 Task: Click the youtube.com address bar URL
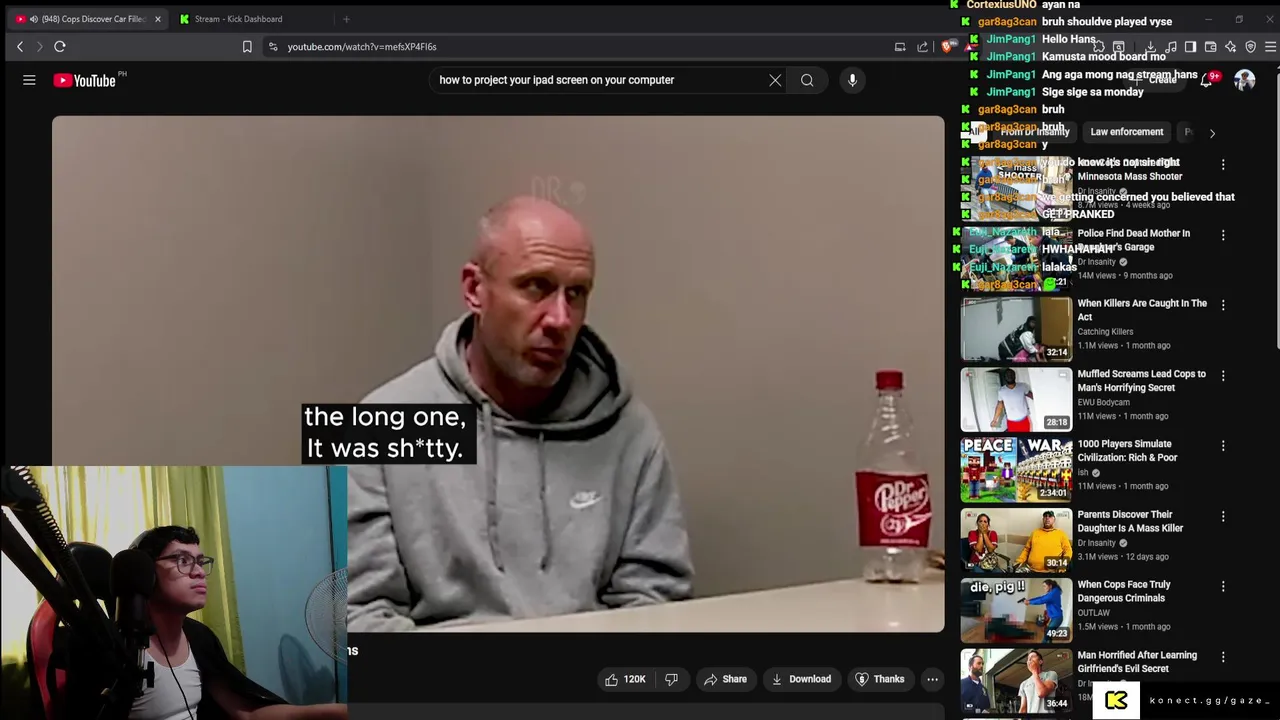(x=362, y=46)
